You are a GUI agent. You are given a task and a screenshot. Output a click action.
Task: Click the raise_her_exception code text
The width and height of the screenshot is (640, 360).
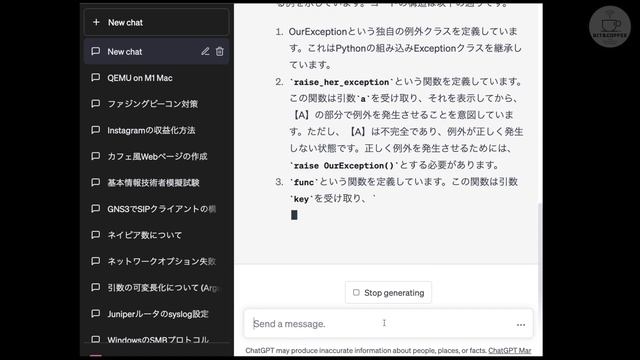coord(341,82)
